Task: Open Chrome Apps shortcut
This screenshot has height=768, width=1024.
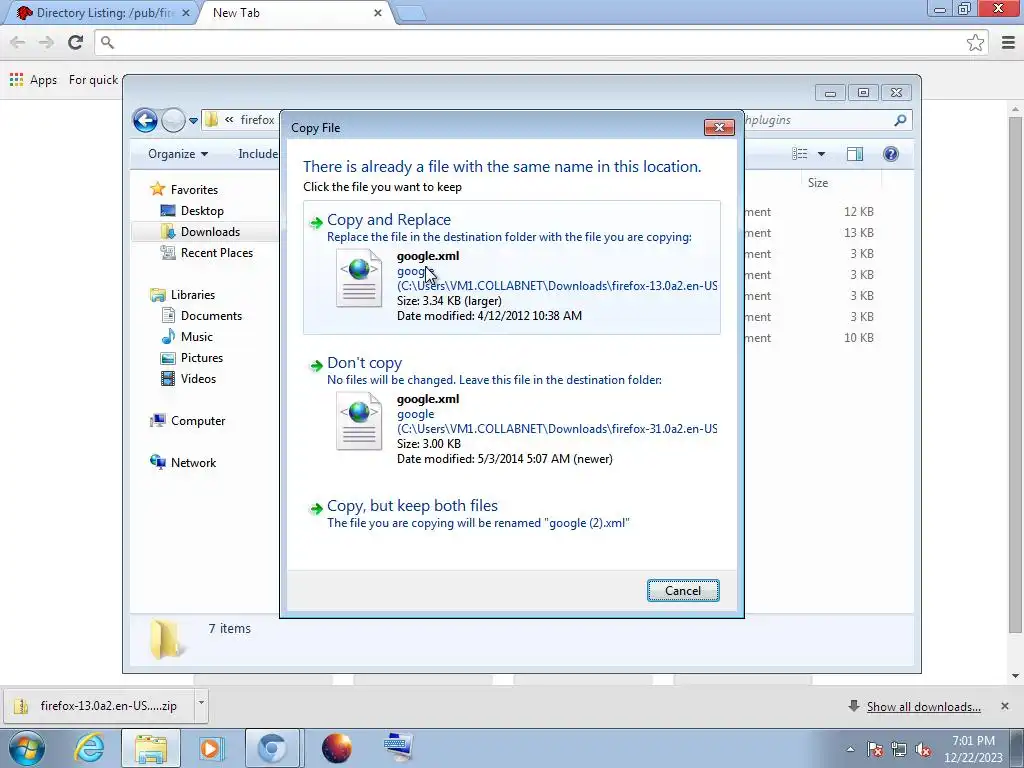Action: [33, 80]
